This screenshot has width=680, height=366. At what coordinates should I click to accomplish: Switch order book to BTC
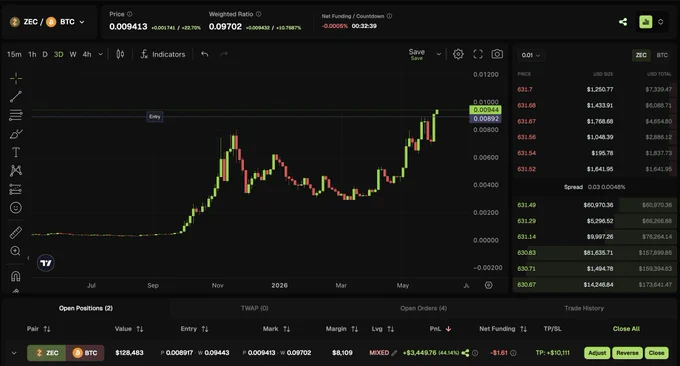(x=662, y=55)
